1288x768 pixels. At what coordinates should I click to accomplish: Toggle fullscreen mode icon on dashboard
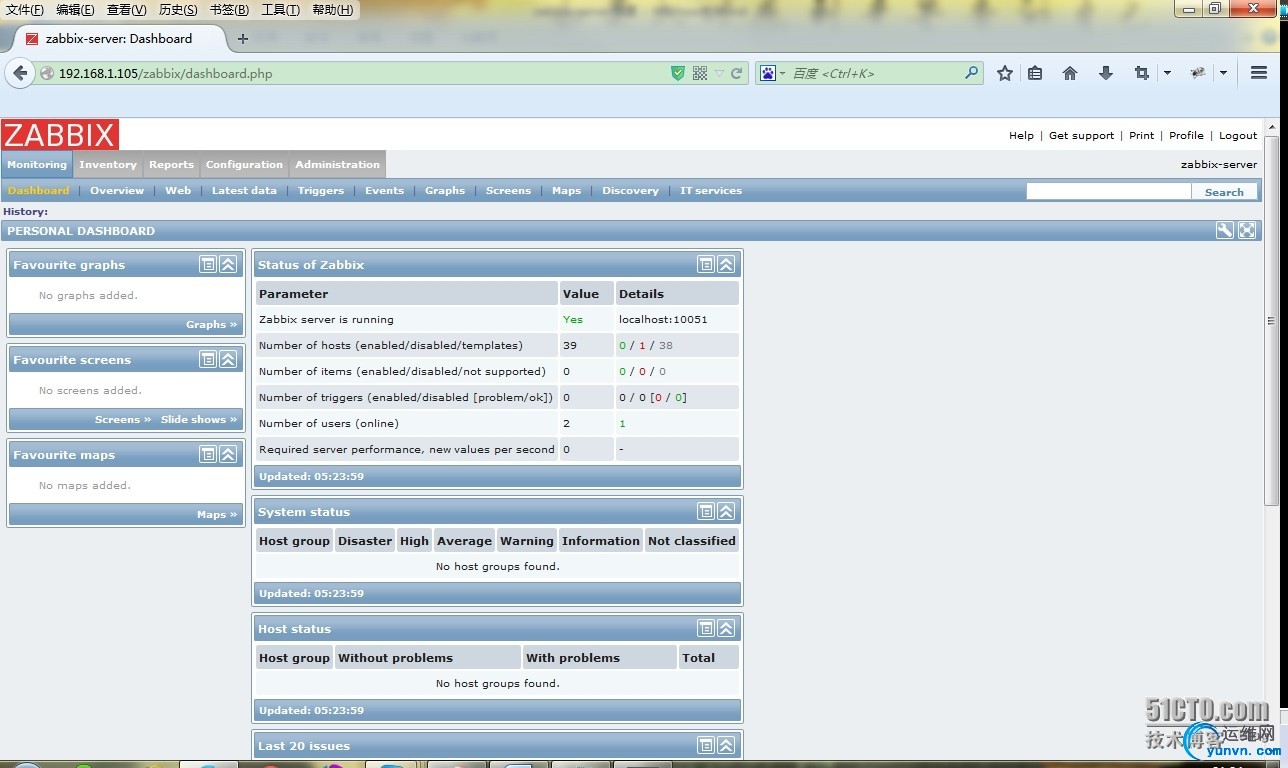1247,230
